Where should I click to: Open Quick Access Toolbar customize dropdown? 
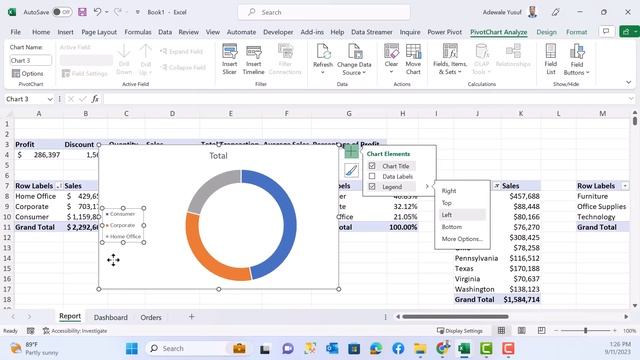pyautogui.click(x=138, y=12)
